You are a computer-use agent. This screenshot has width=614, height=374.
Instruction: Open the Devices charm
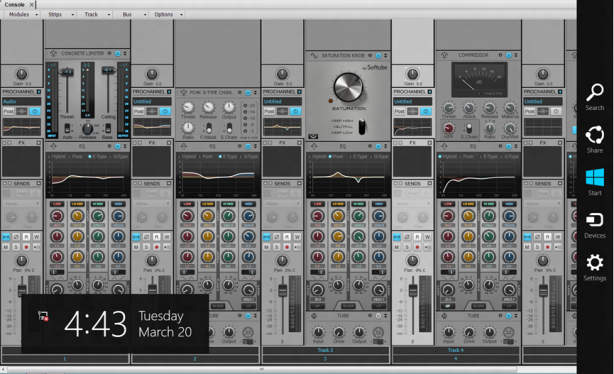[594, 225]
